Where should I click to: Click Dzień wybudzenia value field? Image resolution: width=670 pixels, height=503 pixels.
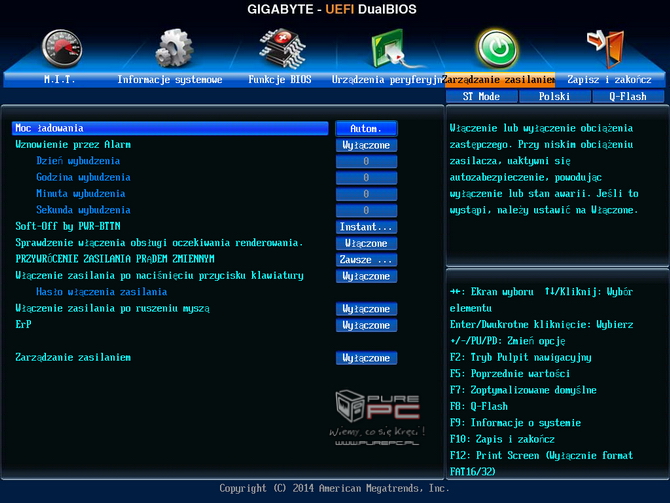366,162
